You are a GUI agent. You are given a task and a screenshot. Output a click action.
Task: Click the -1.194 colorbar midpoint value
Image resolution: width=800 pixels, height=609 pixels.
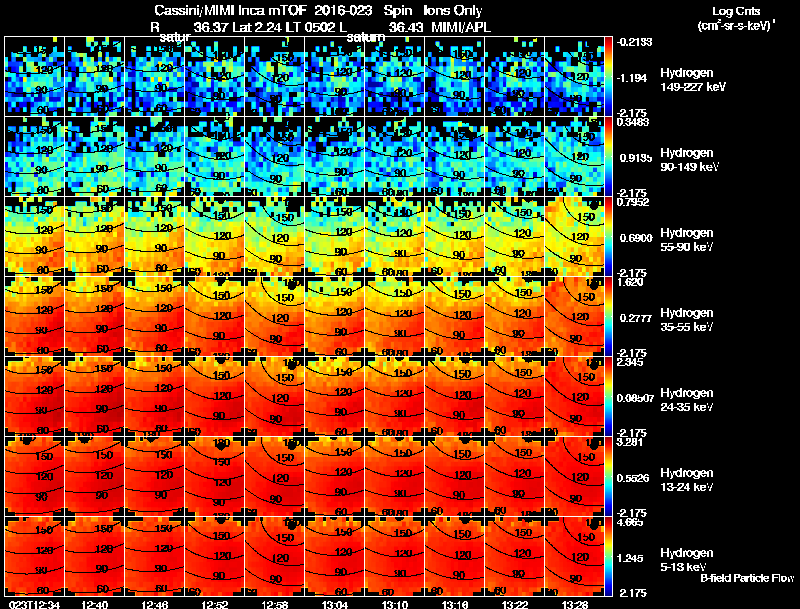tap(632, 78)
